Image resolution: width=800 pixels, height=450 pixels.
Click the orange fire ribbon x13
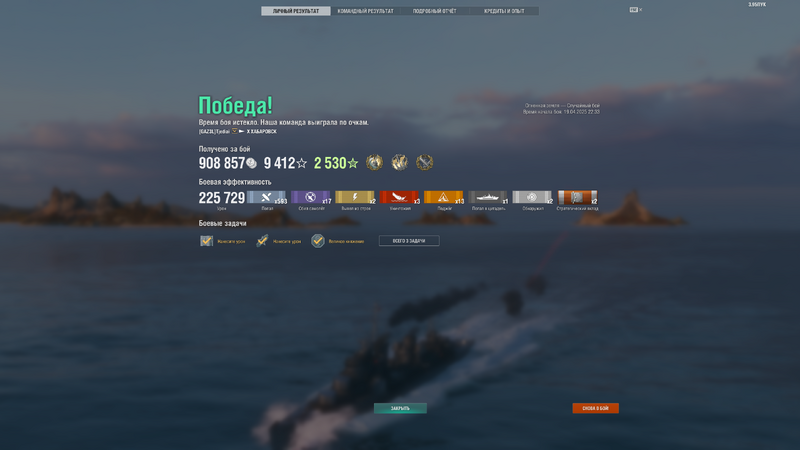pyautogui.click(x=444, y=197)
